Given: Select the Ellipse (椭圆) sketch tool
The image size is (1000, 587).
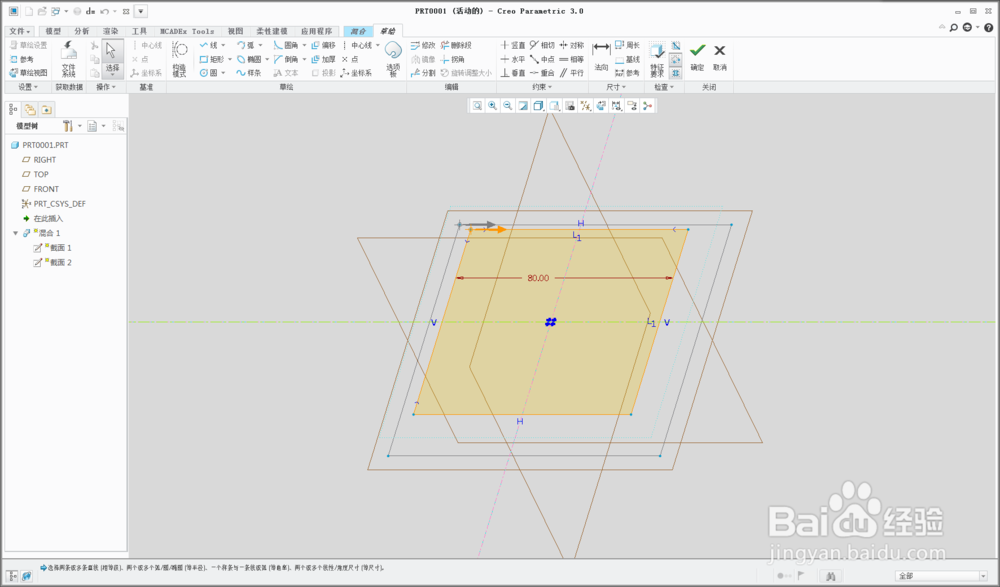Looking at the screenshot, I should pos(249,59).
